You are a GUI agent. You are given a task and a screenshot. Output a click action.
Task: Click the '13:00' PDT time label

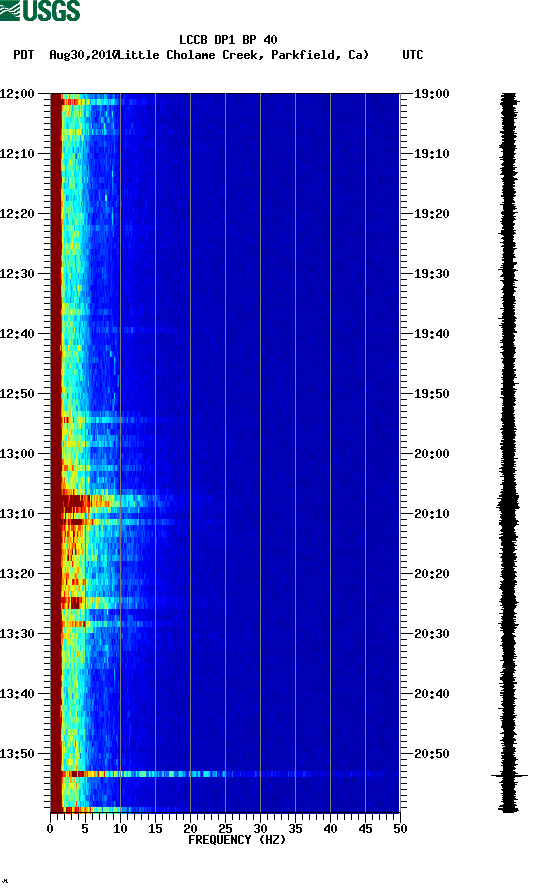[x=17, y=453]
